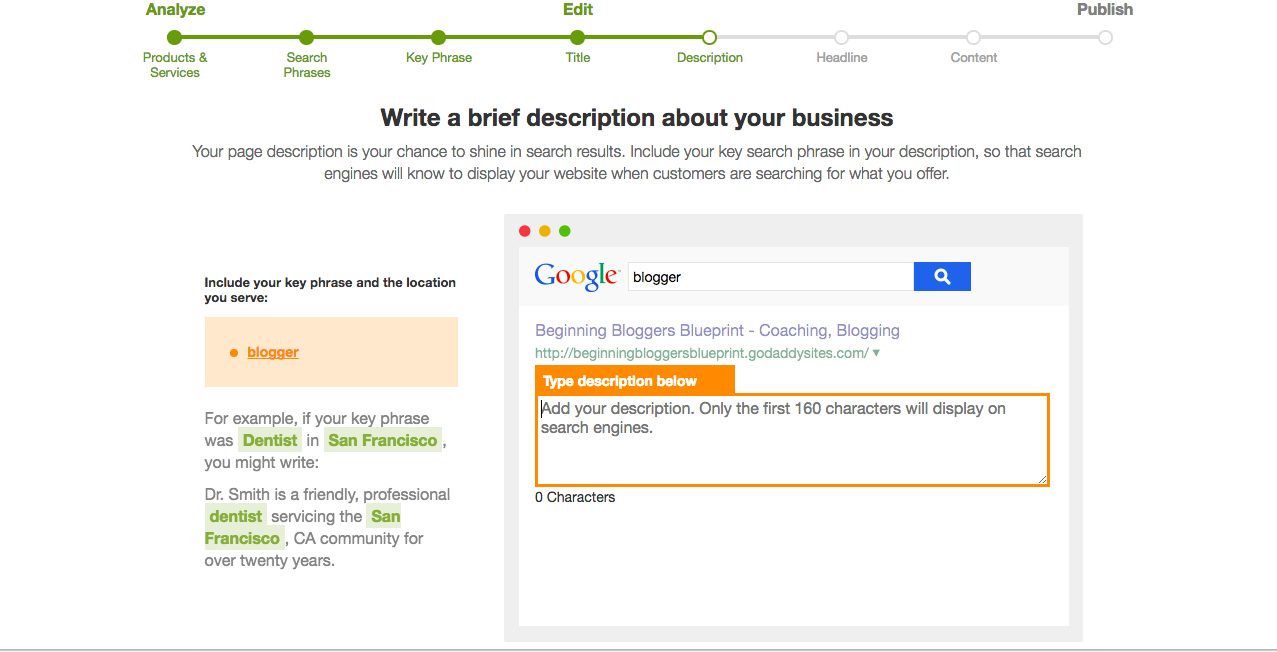Click the Products & Services step circle
The width and height of the screenshot is (1277, 652).
pyautogui.click(x=175, y=38)
